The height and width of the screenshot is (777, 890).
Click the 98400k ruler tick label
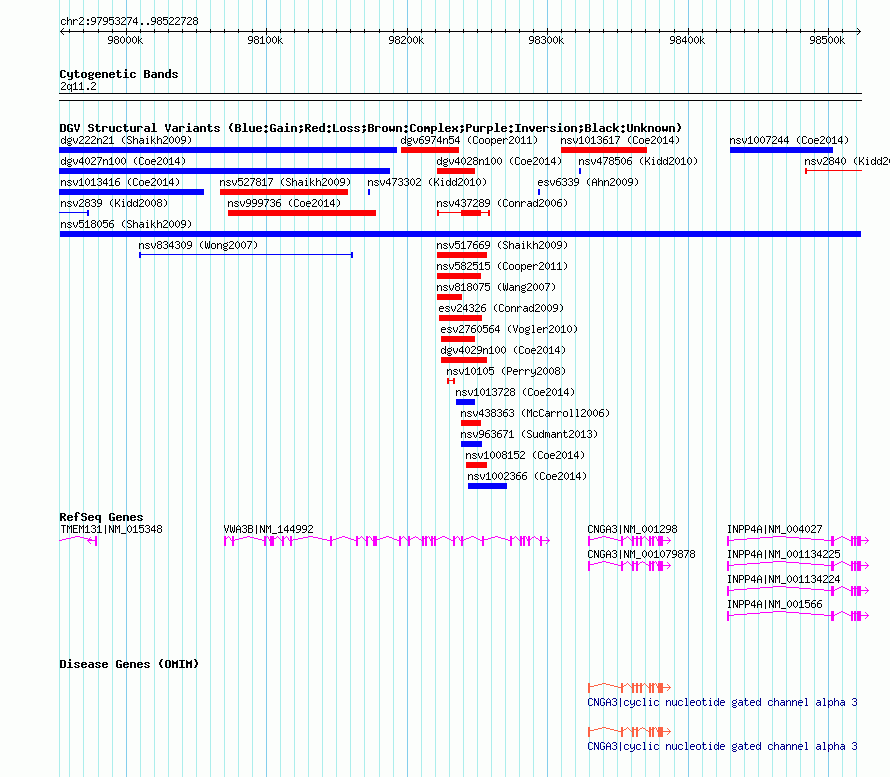click(687, 40)
